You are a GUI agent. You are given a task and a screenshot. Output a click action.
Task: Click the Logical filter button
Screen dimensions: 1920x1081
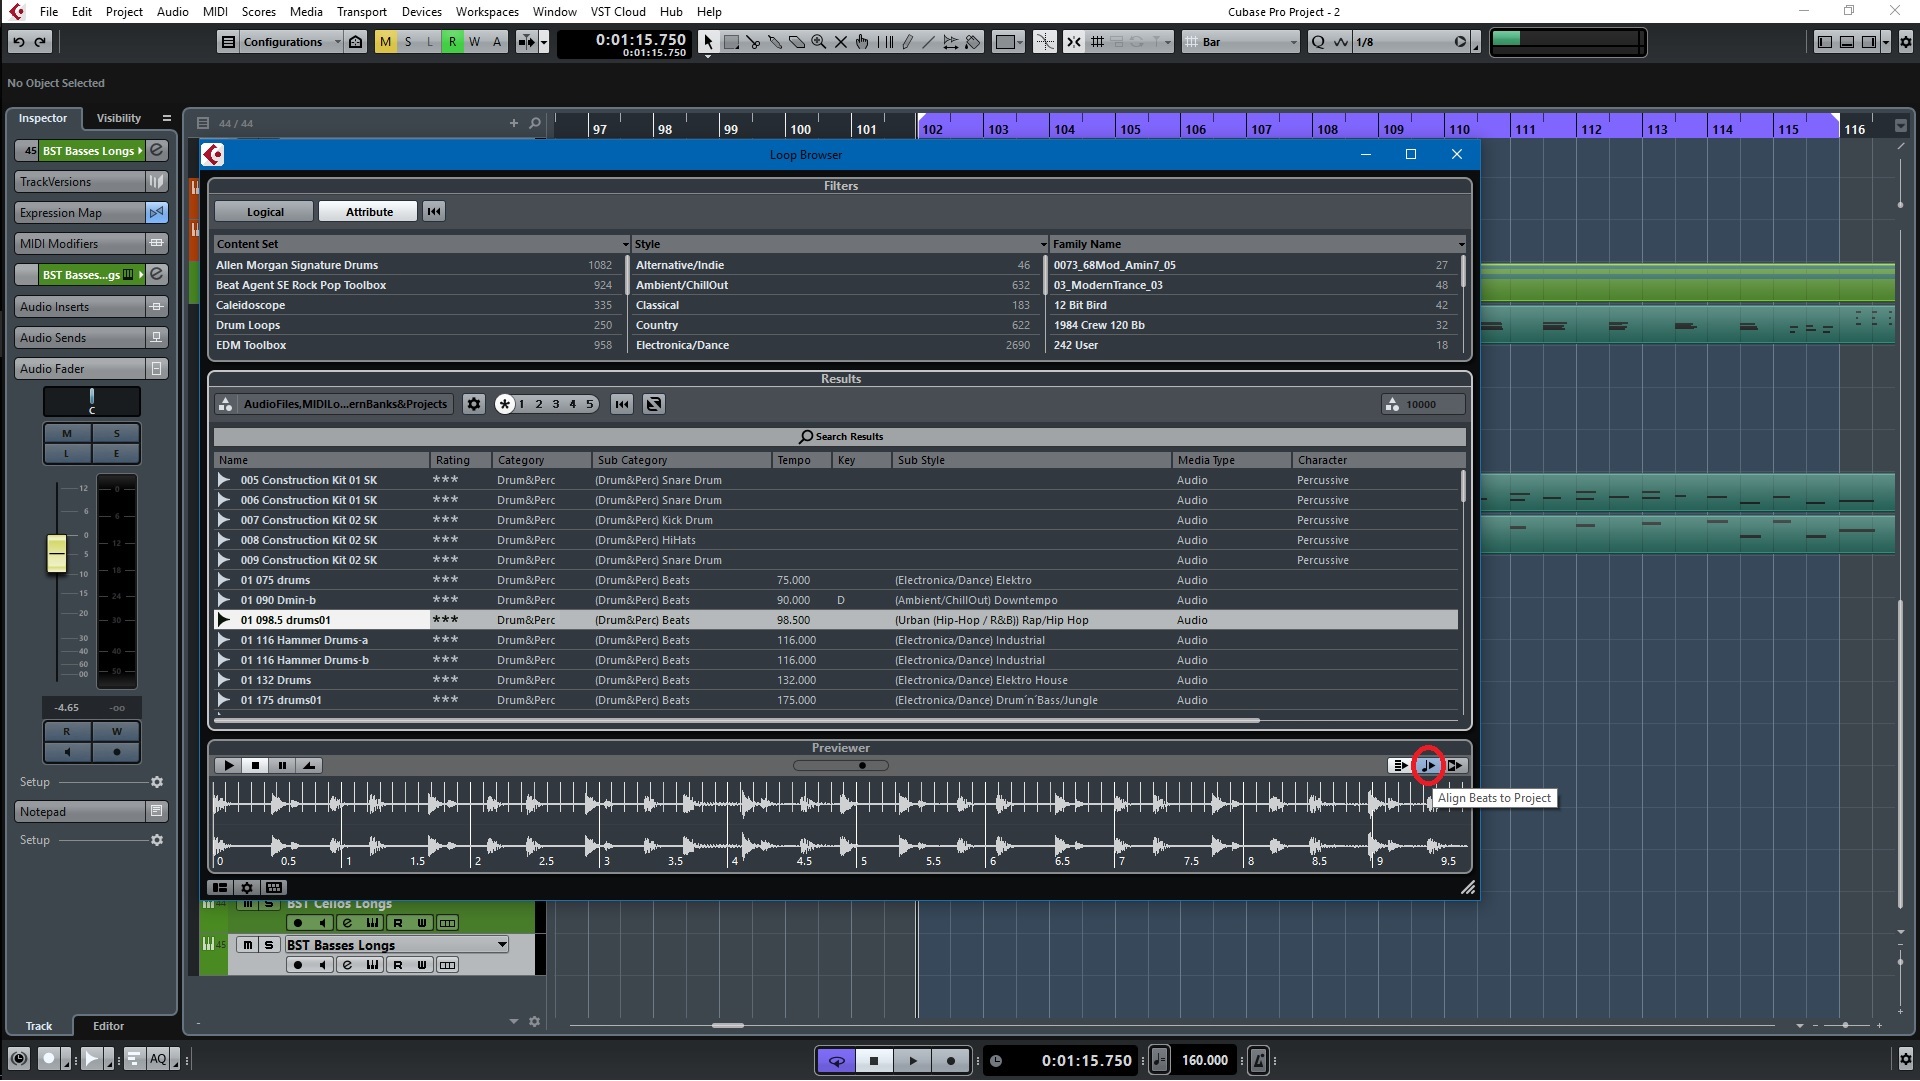[265, 212]
